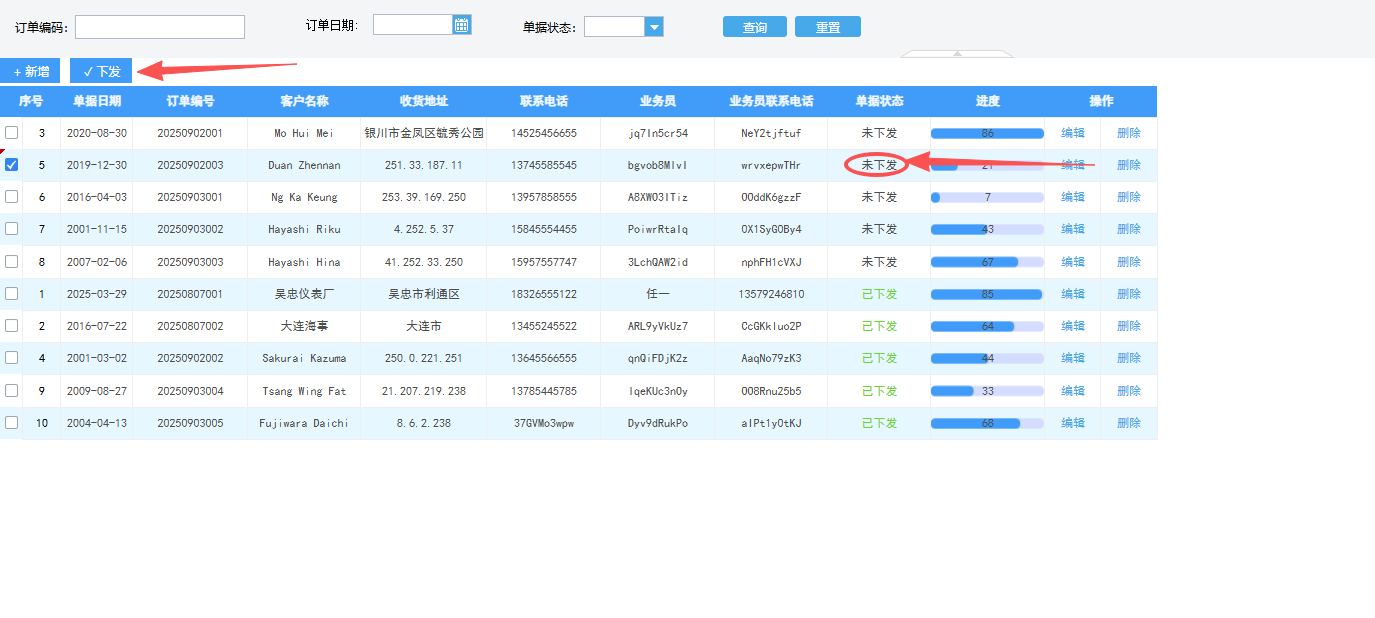The image size is (1375, 618).
Task: Click the 新增 add button
Action: tap(31, 71)
